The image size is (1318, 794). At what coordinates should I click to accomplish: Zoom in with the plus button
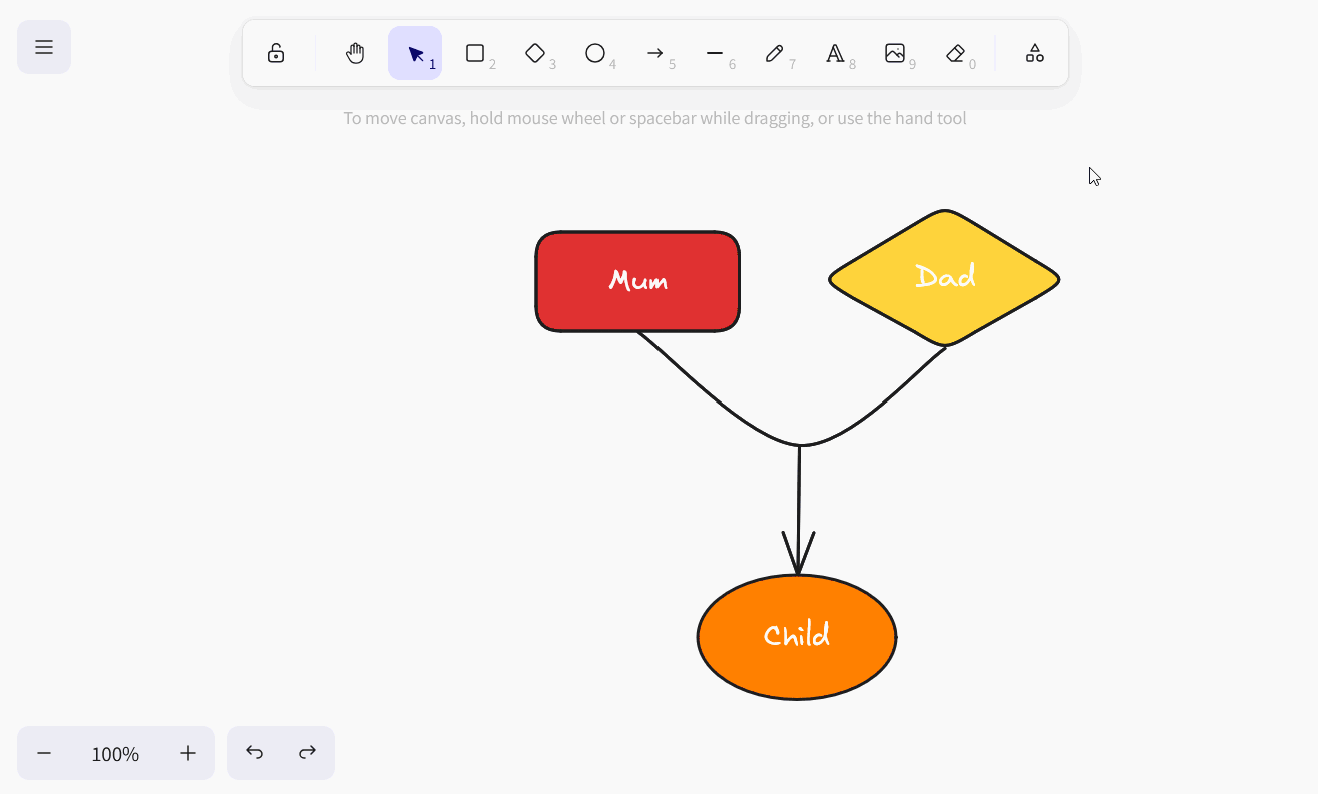pos(188,753)
